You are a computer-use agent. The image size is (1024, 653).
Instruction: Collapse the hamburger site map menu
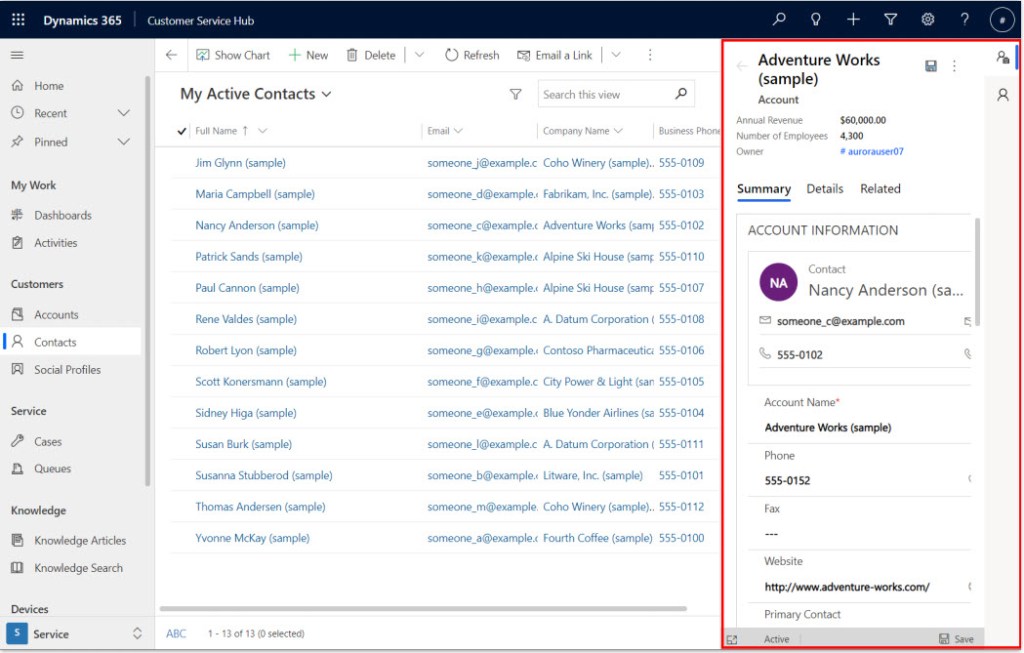17,55
